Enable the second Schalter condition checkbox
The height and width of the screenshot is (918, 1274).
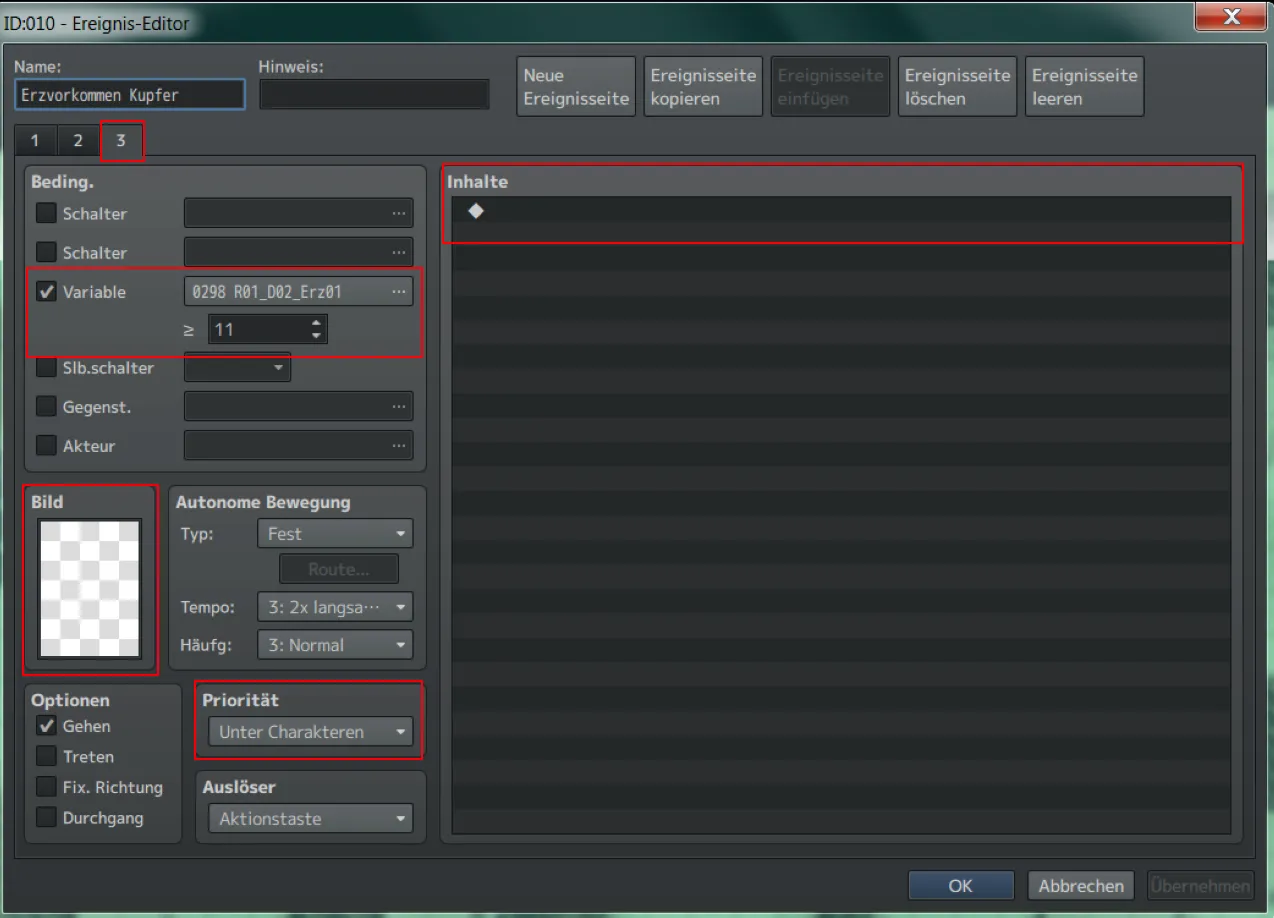click(46, 252)
